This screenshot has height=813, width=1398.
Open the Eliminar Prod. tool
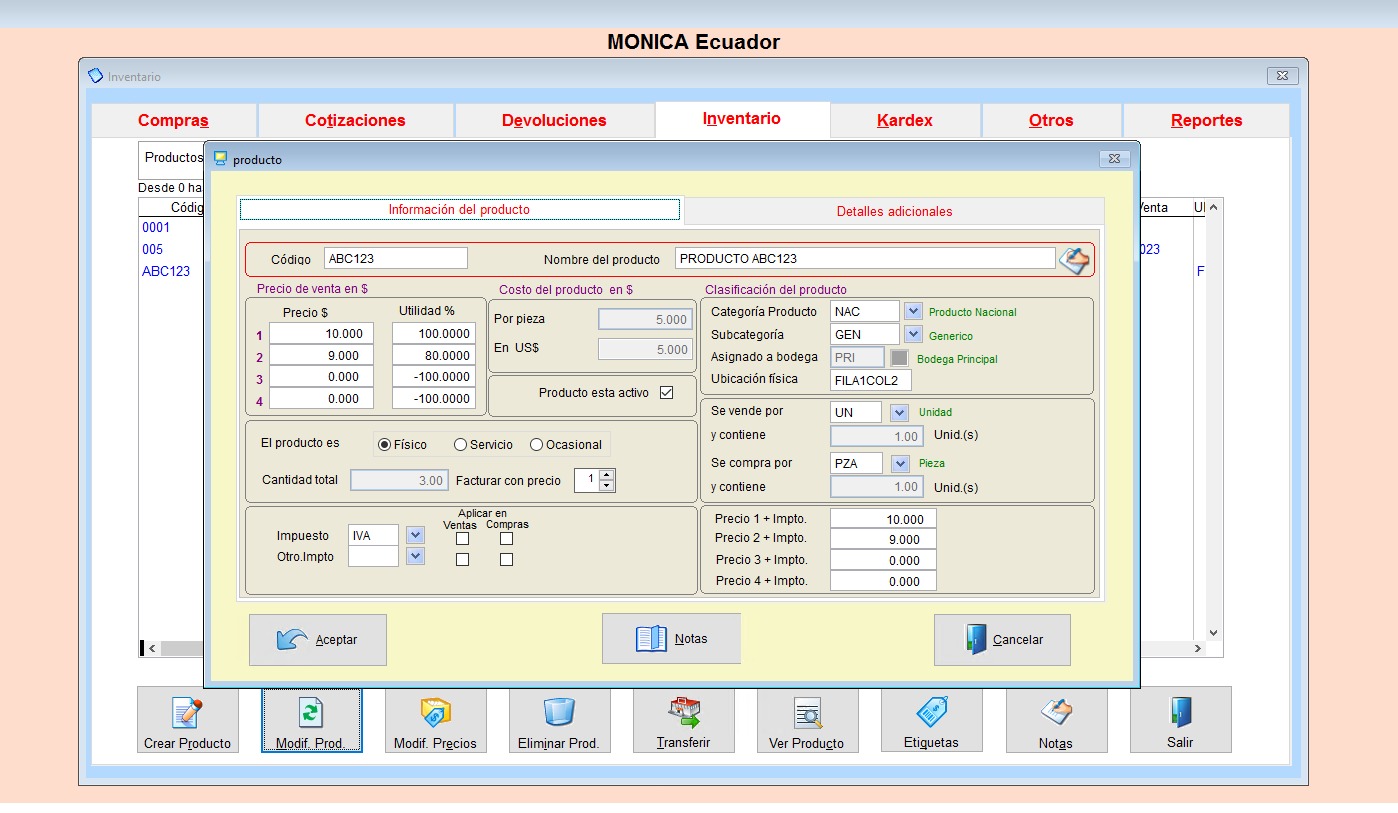point(560,720)
